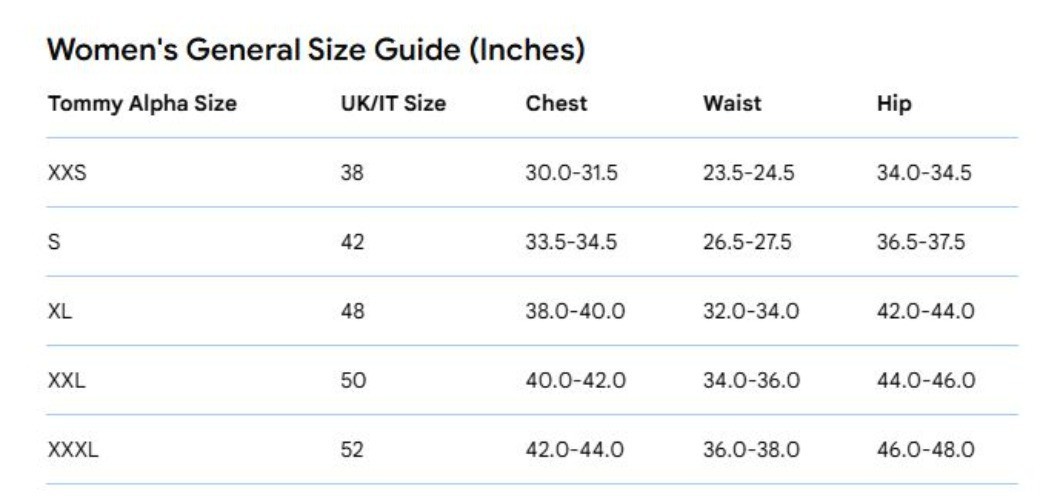The height and width of the screenshot is (500, 1046).
Task: Select the XXL size row label
Action: pyautogui.click(x=66, y=381)
